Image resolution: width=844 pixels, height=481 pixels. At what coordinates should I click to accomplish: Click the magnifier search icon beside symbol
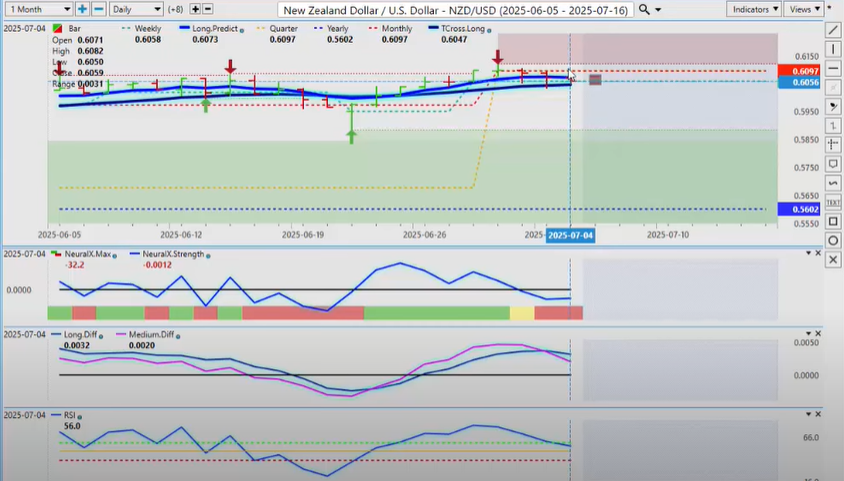(645, 9)
